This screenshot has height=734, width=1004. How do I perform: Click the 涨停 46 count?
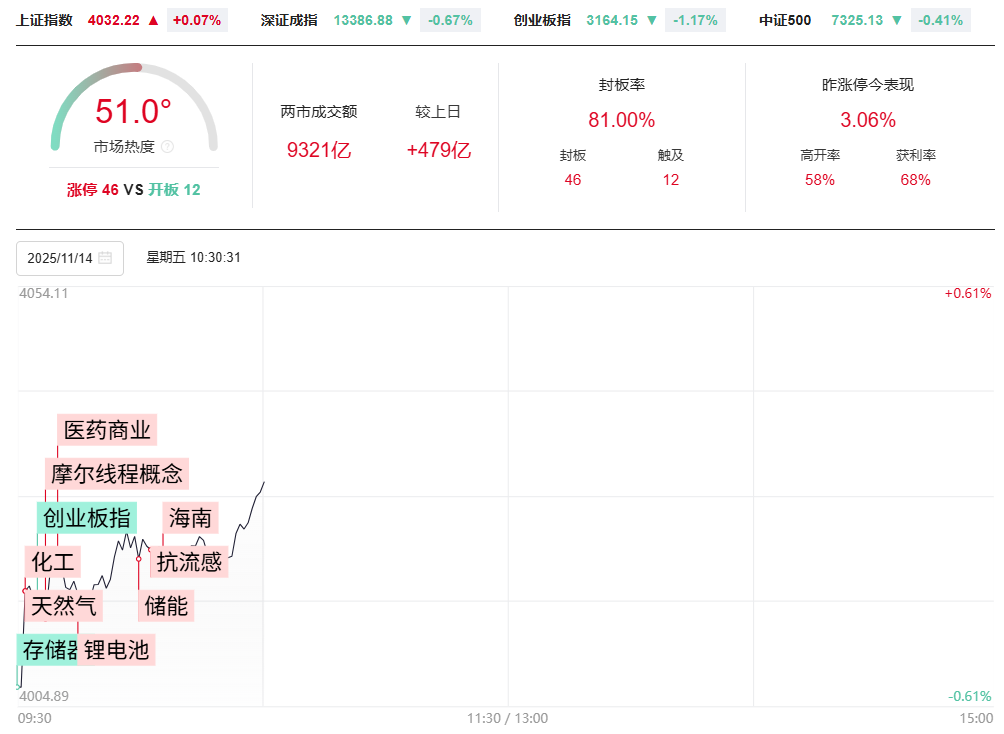coord(93,189)
